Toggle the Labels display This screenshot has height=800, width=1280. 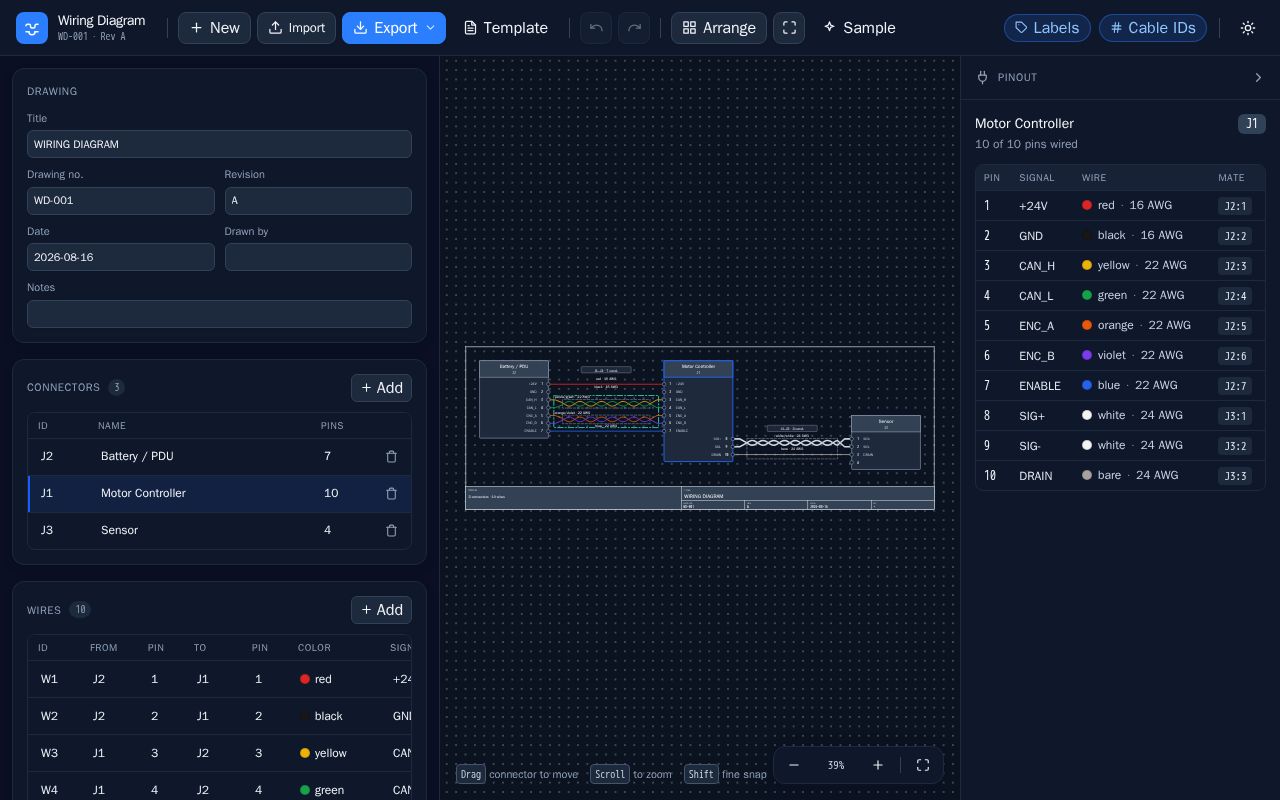coord(1047,28)
